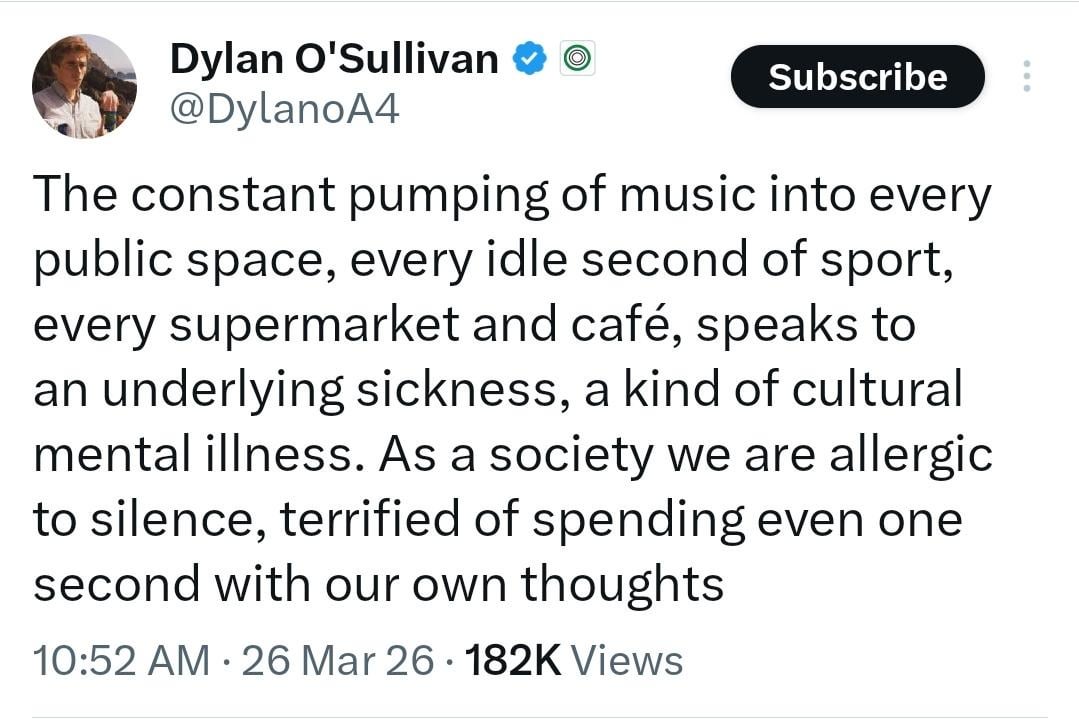Click the line starting "to silence, terrified"
1079x719 pixels.
click(x=497, y=520)
